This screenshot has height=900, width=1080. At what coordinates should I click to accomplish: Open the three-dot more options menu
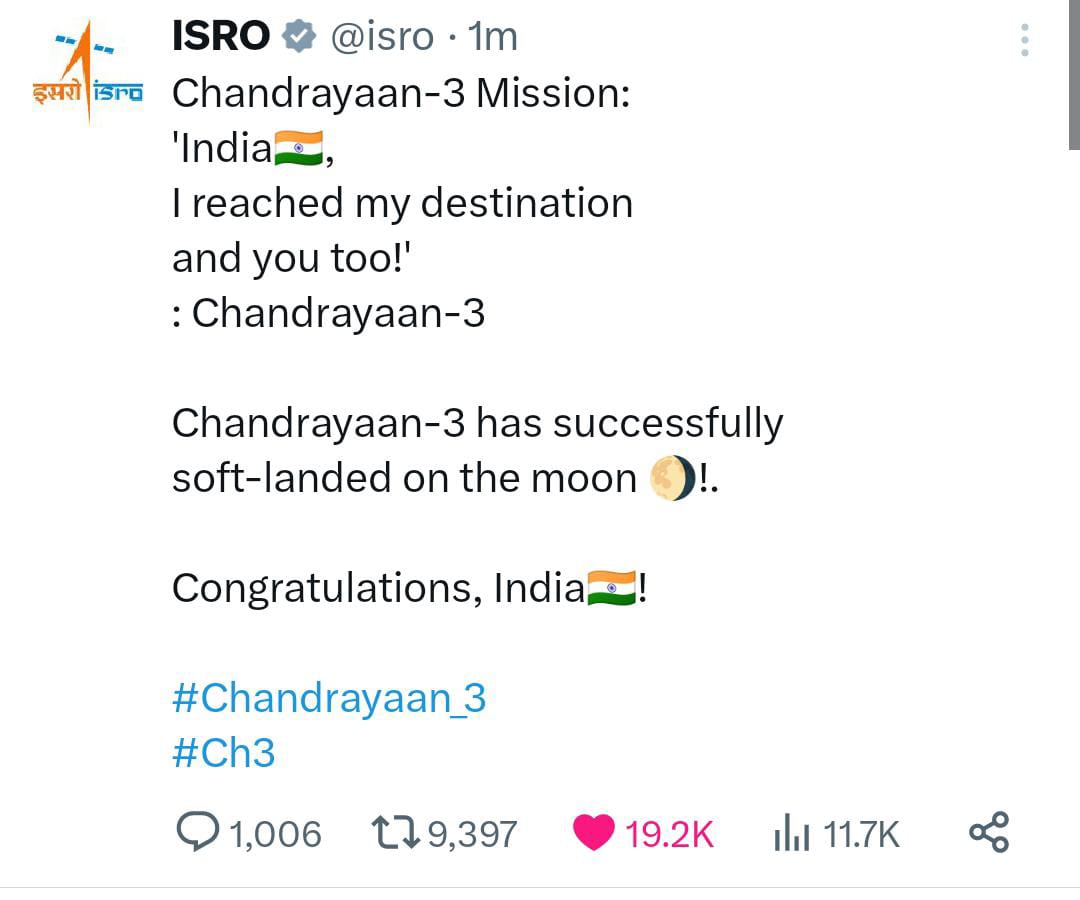[1023, 39]
